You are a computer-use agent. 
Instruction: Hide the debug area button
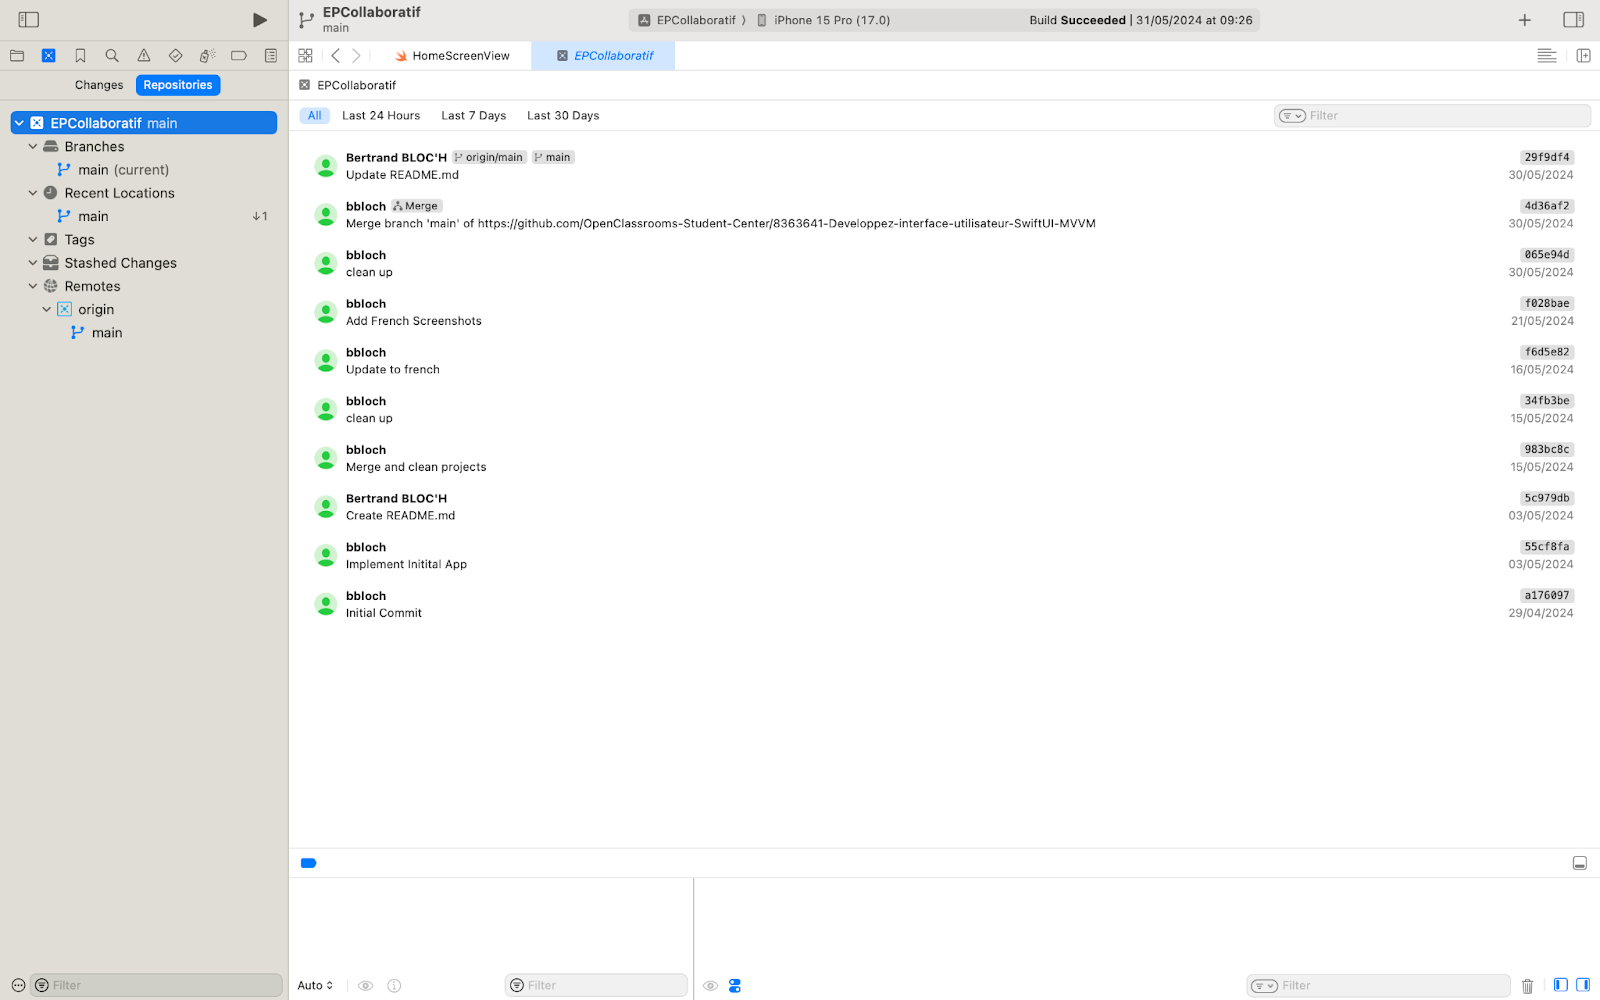point(1580,863)
